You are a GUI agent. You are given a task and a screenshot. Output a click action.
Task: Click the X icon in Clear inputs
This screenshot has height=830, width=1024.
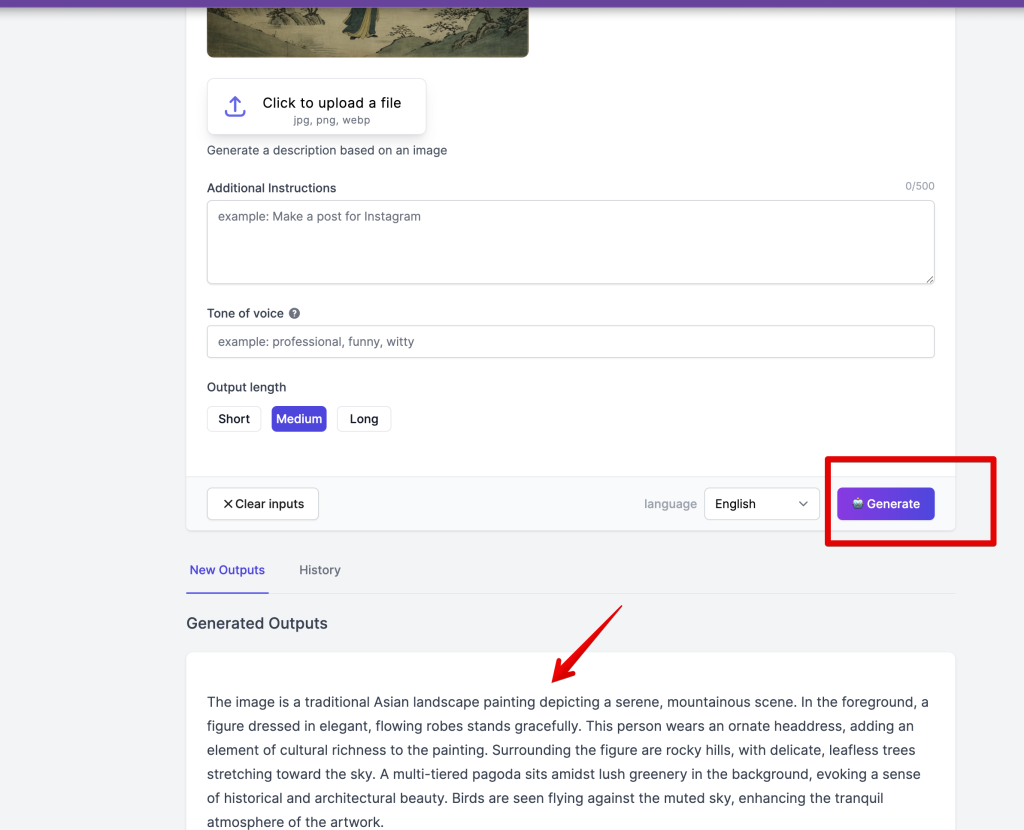click(x=228, y=504)
